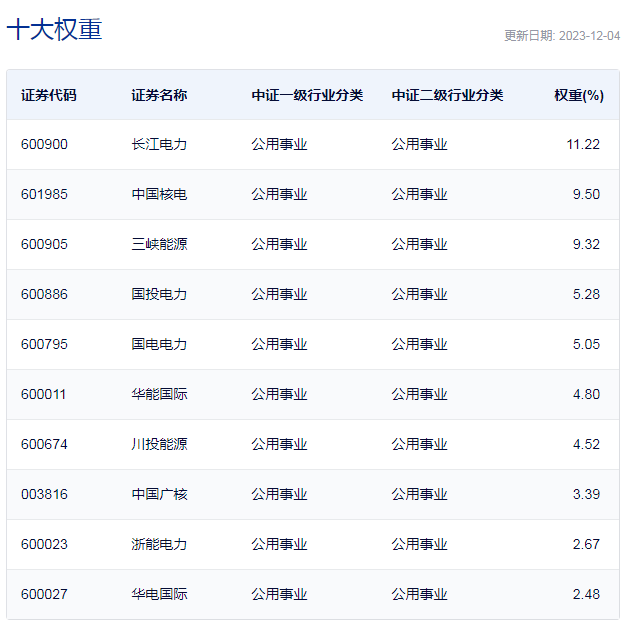The width and height of the screenshot is (627, 628).
Task: Select stock code 600886
Action: coord(44,294)
